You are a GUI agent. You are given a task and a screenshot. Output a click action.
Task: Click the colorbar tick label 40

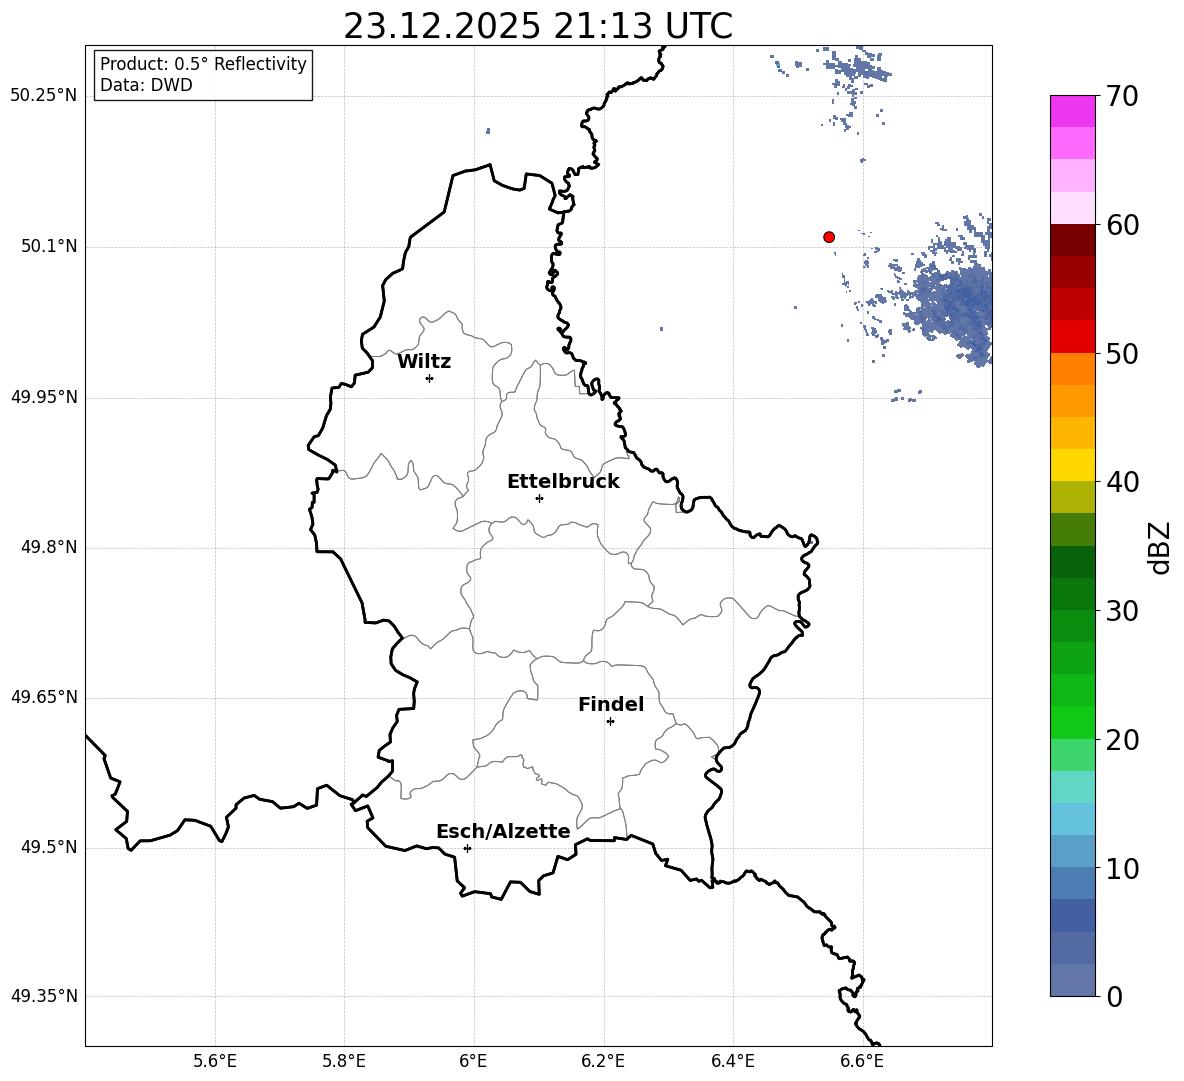click(1122, 482)
